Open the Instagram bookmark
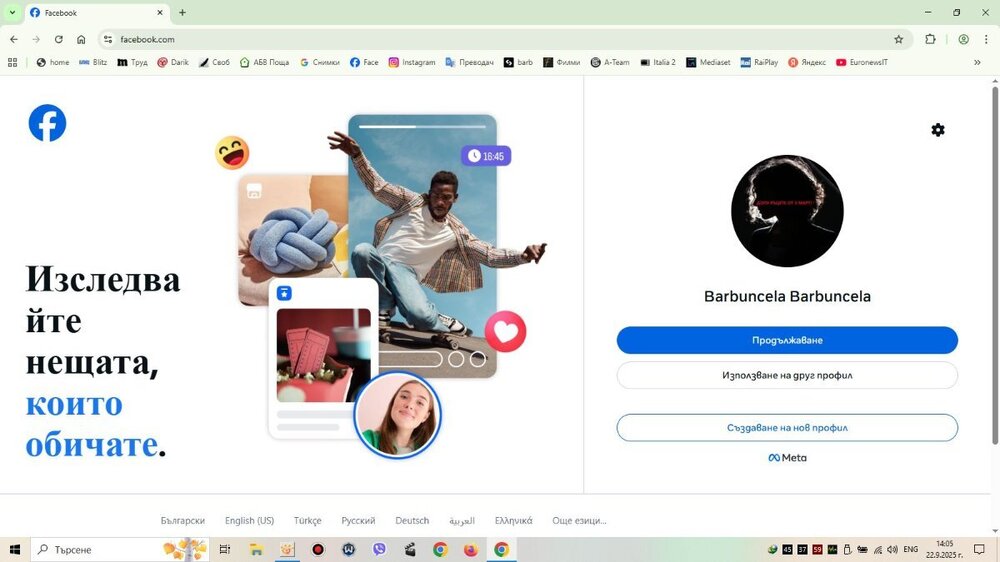 coord(412,62)
